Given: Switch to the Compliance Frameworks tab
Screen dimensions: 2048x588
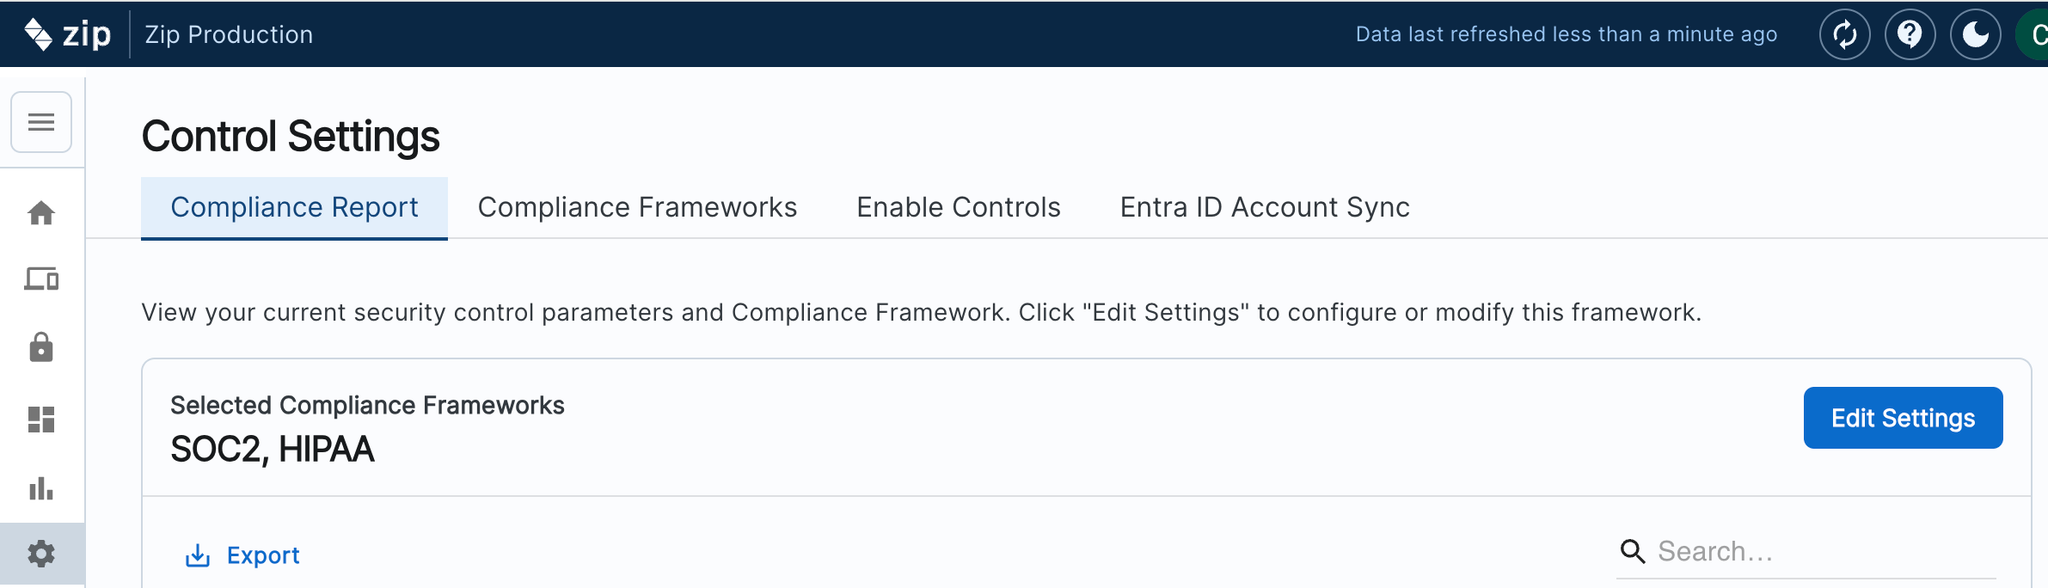Looking at the screenshot, I should tap(637, 208).
